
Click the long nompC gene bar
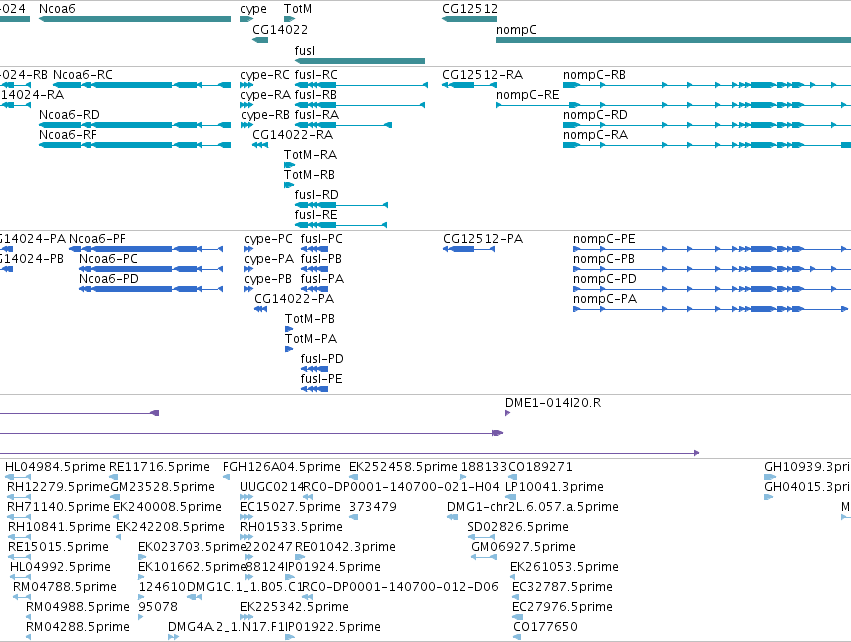coord(673,40)
